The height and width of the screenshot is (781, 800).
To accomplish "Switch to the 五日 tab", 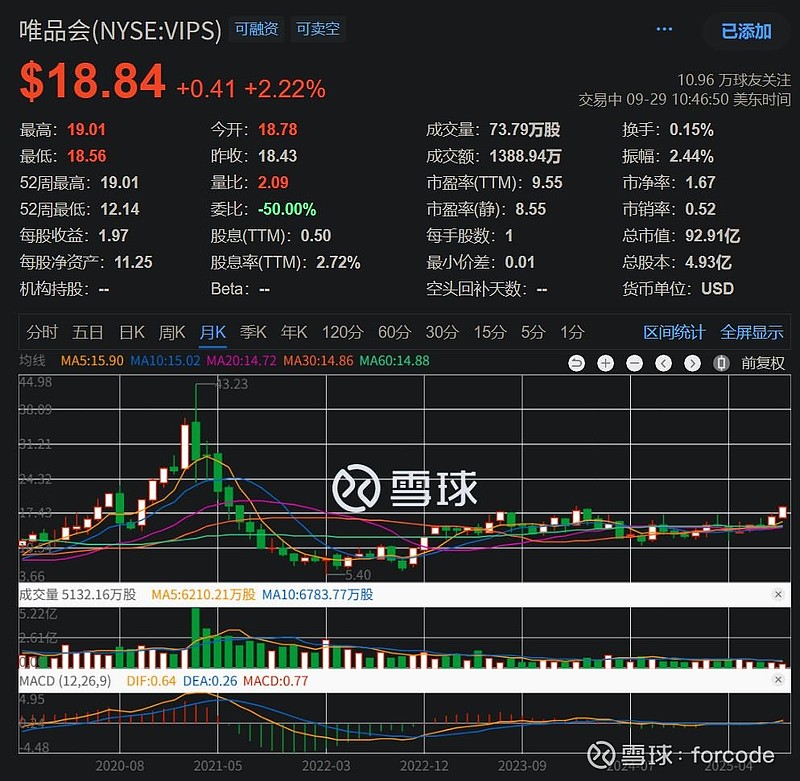I will click(x=87, y=332).
